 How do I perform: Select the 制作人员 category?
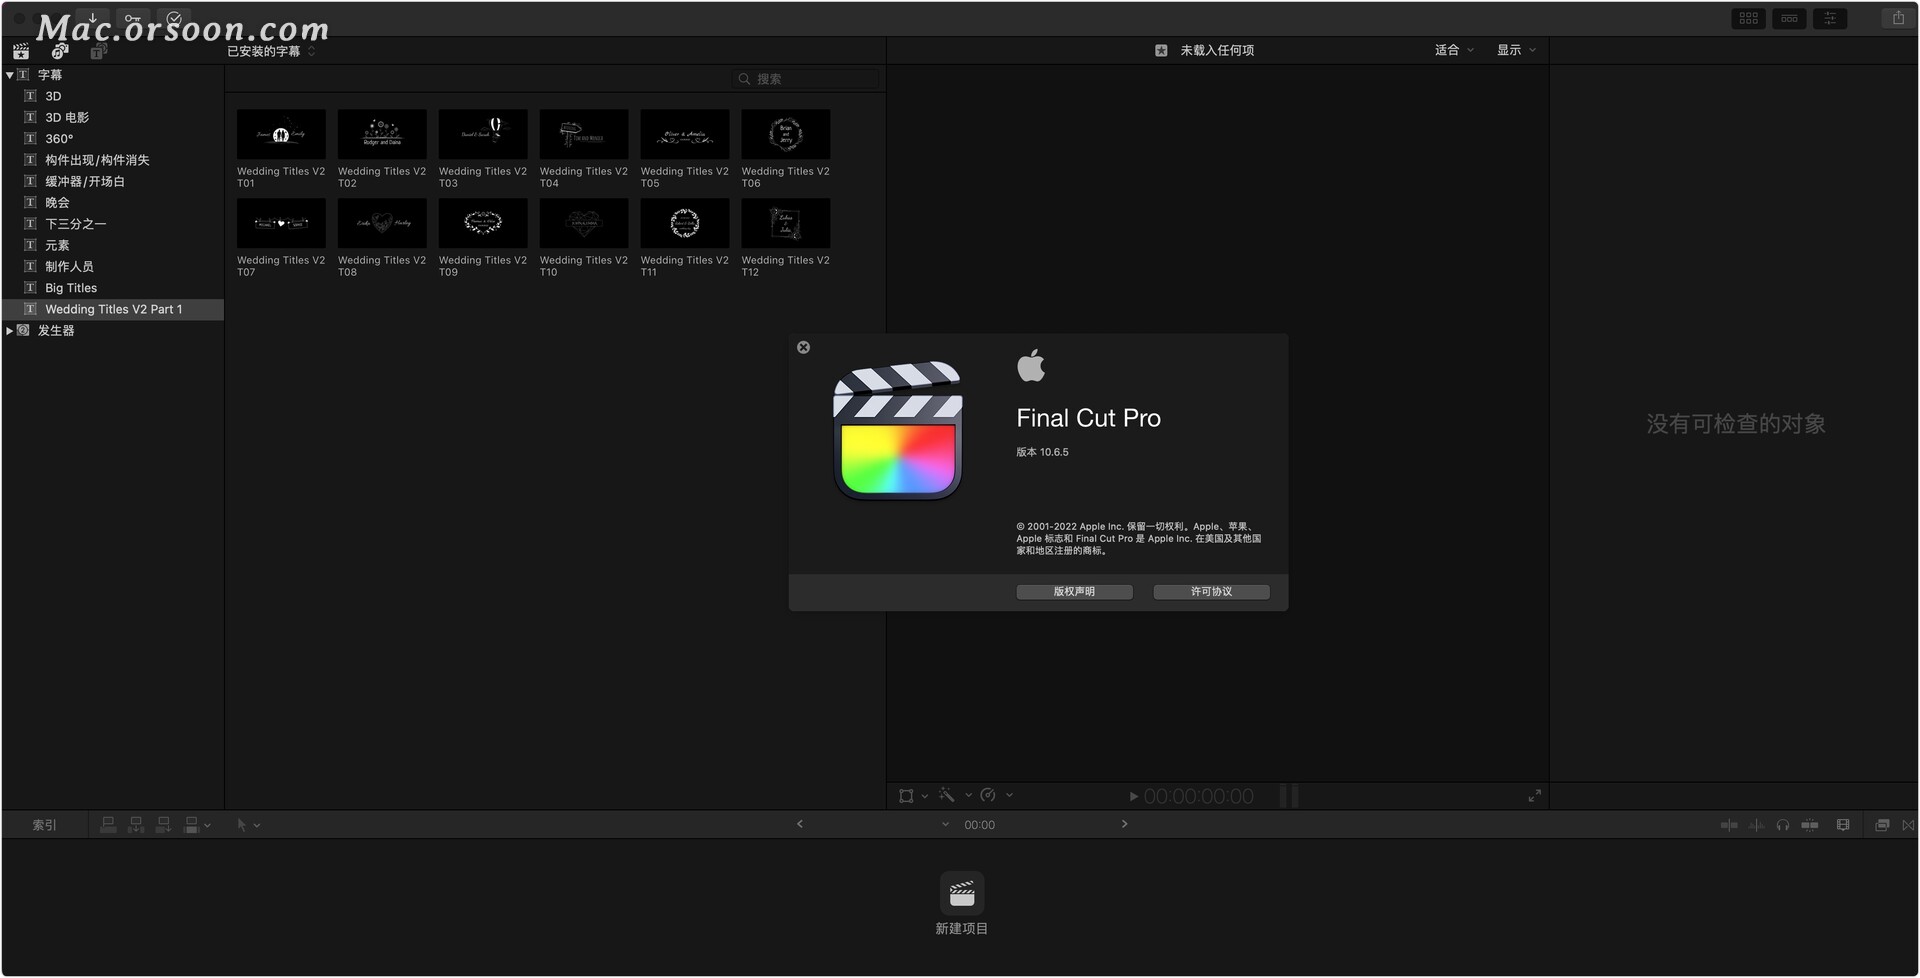113,267
